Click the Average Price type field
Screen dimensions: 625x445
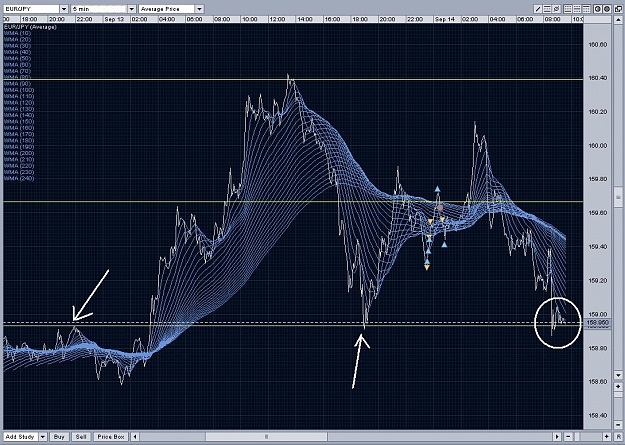pyautogui.click(x=167, y=9)
